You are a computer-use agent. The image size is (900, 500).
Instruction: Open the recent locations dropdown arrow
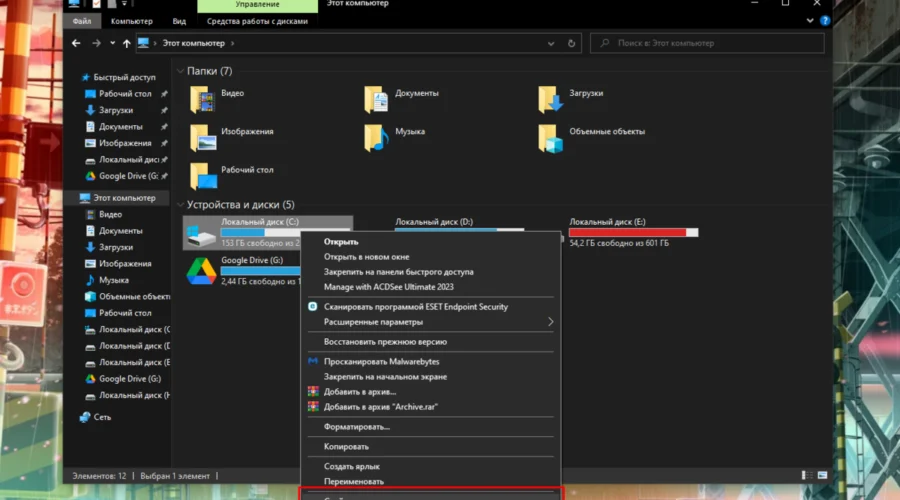point(112,43)
